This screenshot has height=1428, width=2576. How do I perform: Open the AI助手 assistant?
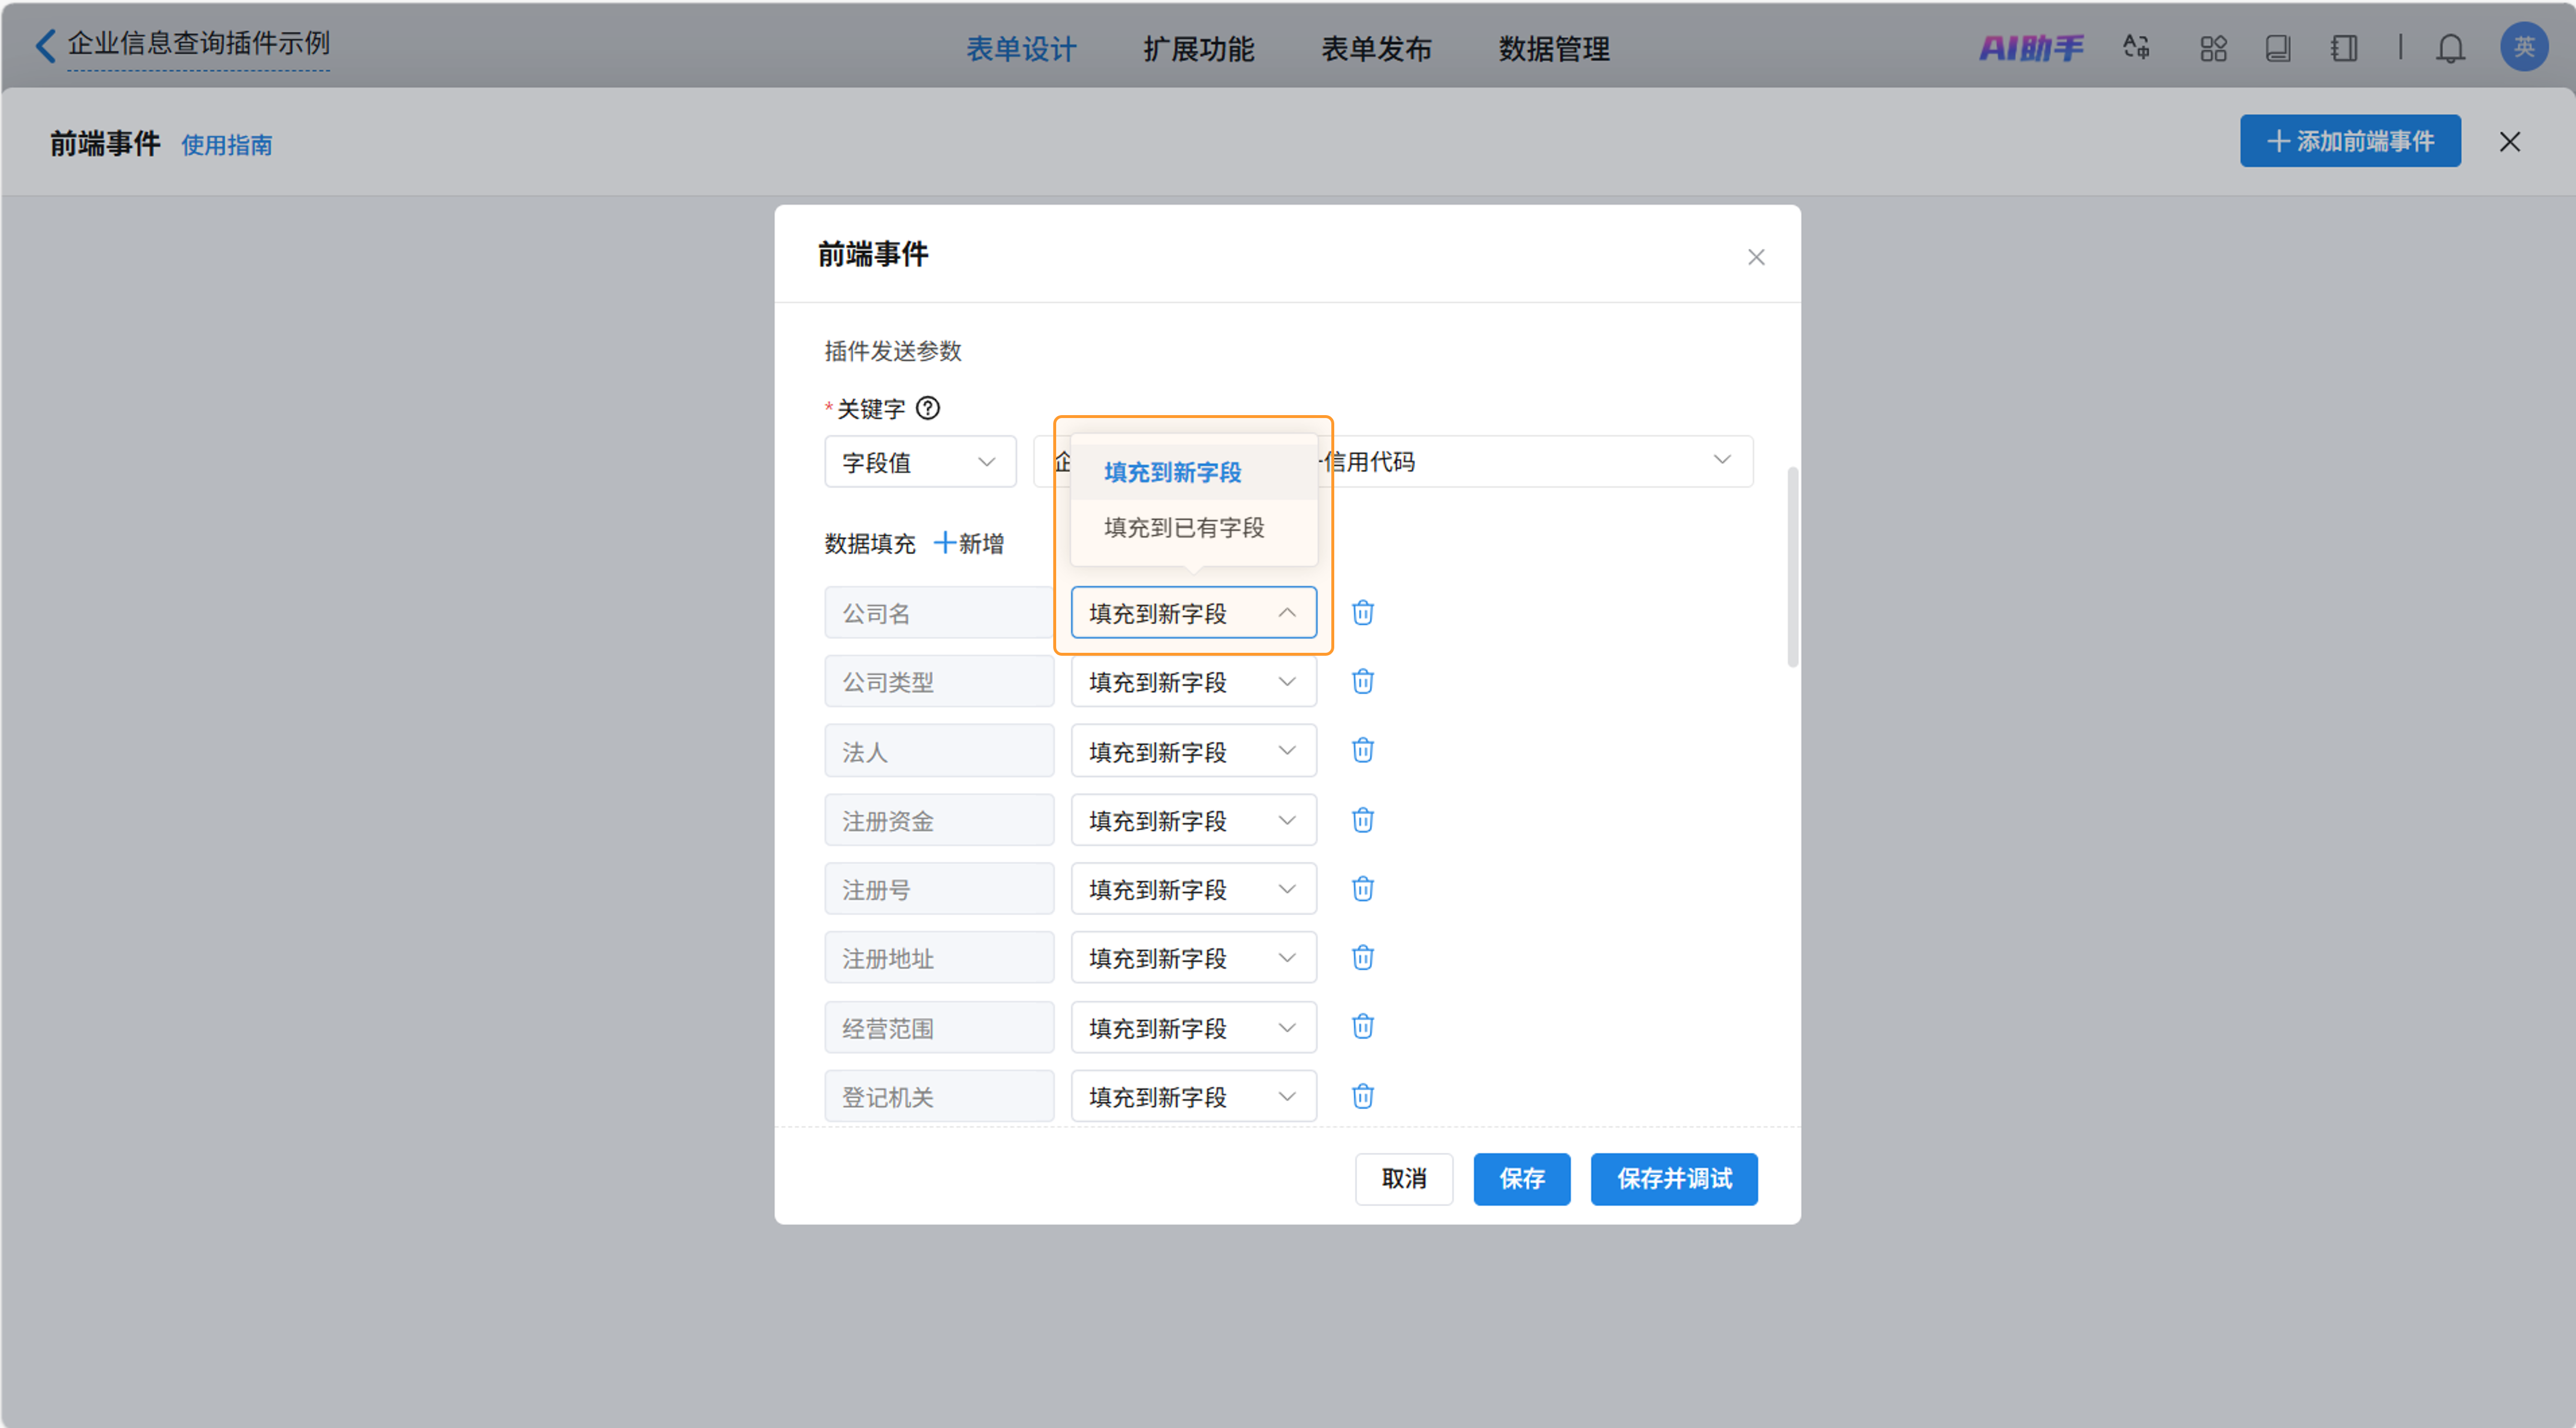[x=2031, y=48]
